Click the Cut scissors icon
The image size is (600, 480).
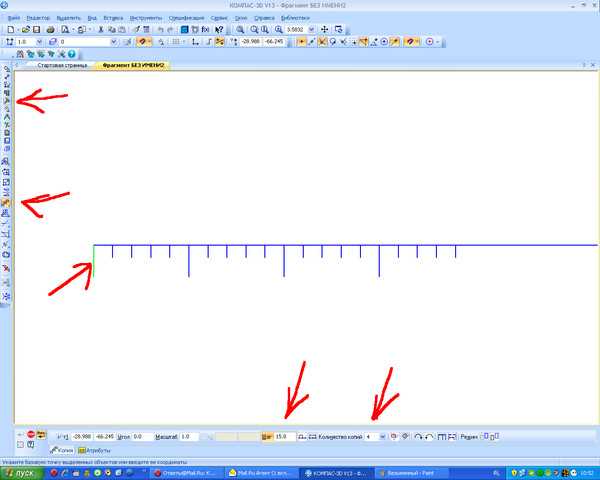(101, 29)
